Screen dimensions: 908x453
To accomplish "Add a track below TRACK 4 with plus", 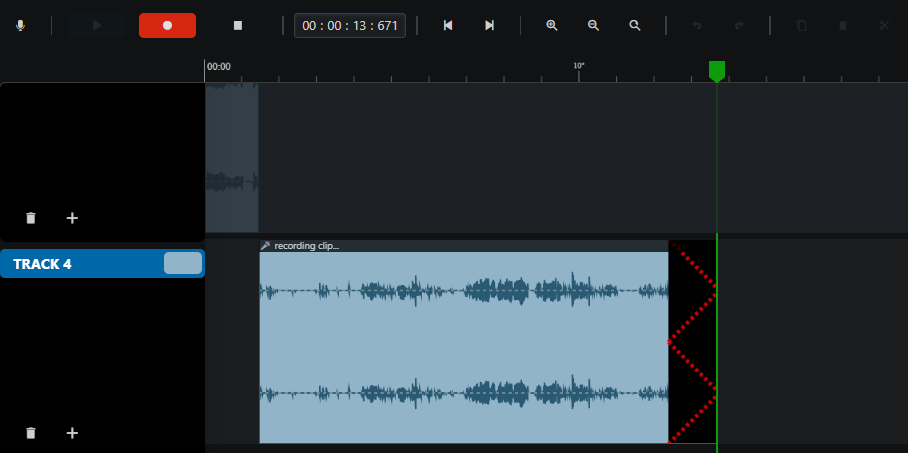I will [x=72, y=433].
